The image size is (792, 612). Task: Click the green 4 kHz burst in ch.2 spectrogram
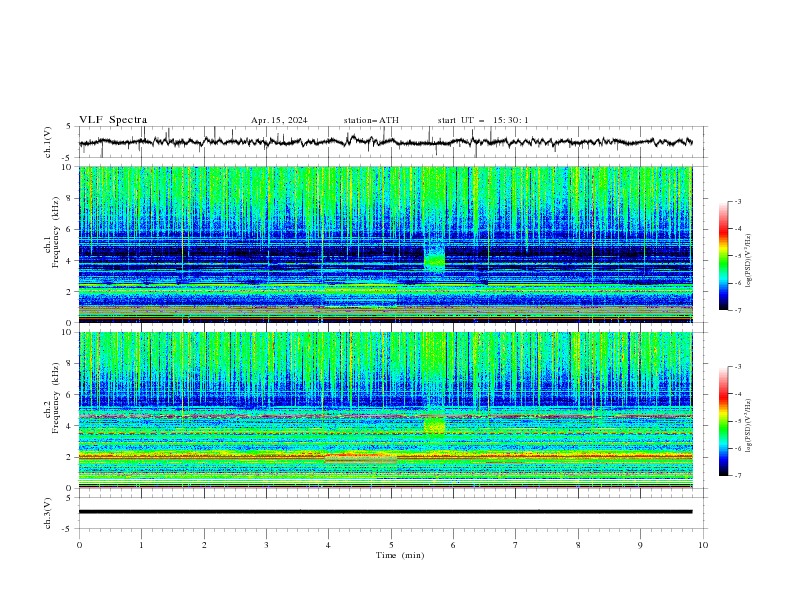coord(434,425)
